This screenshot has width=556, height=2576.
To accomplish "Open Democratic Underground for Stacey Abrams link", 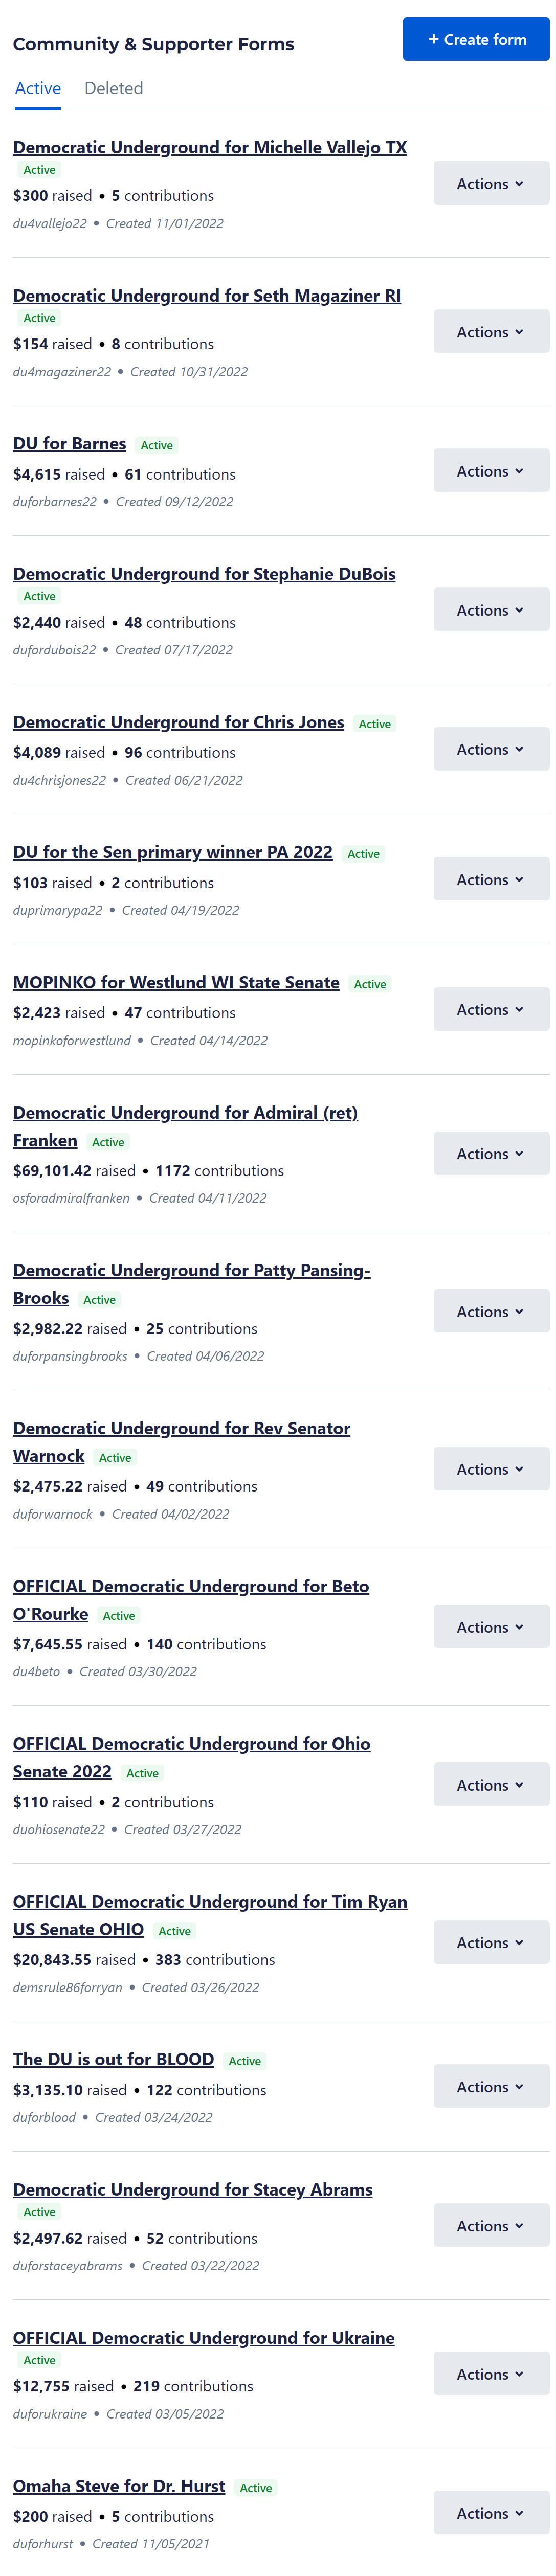I will 193,2190.
